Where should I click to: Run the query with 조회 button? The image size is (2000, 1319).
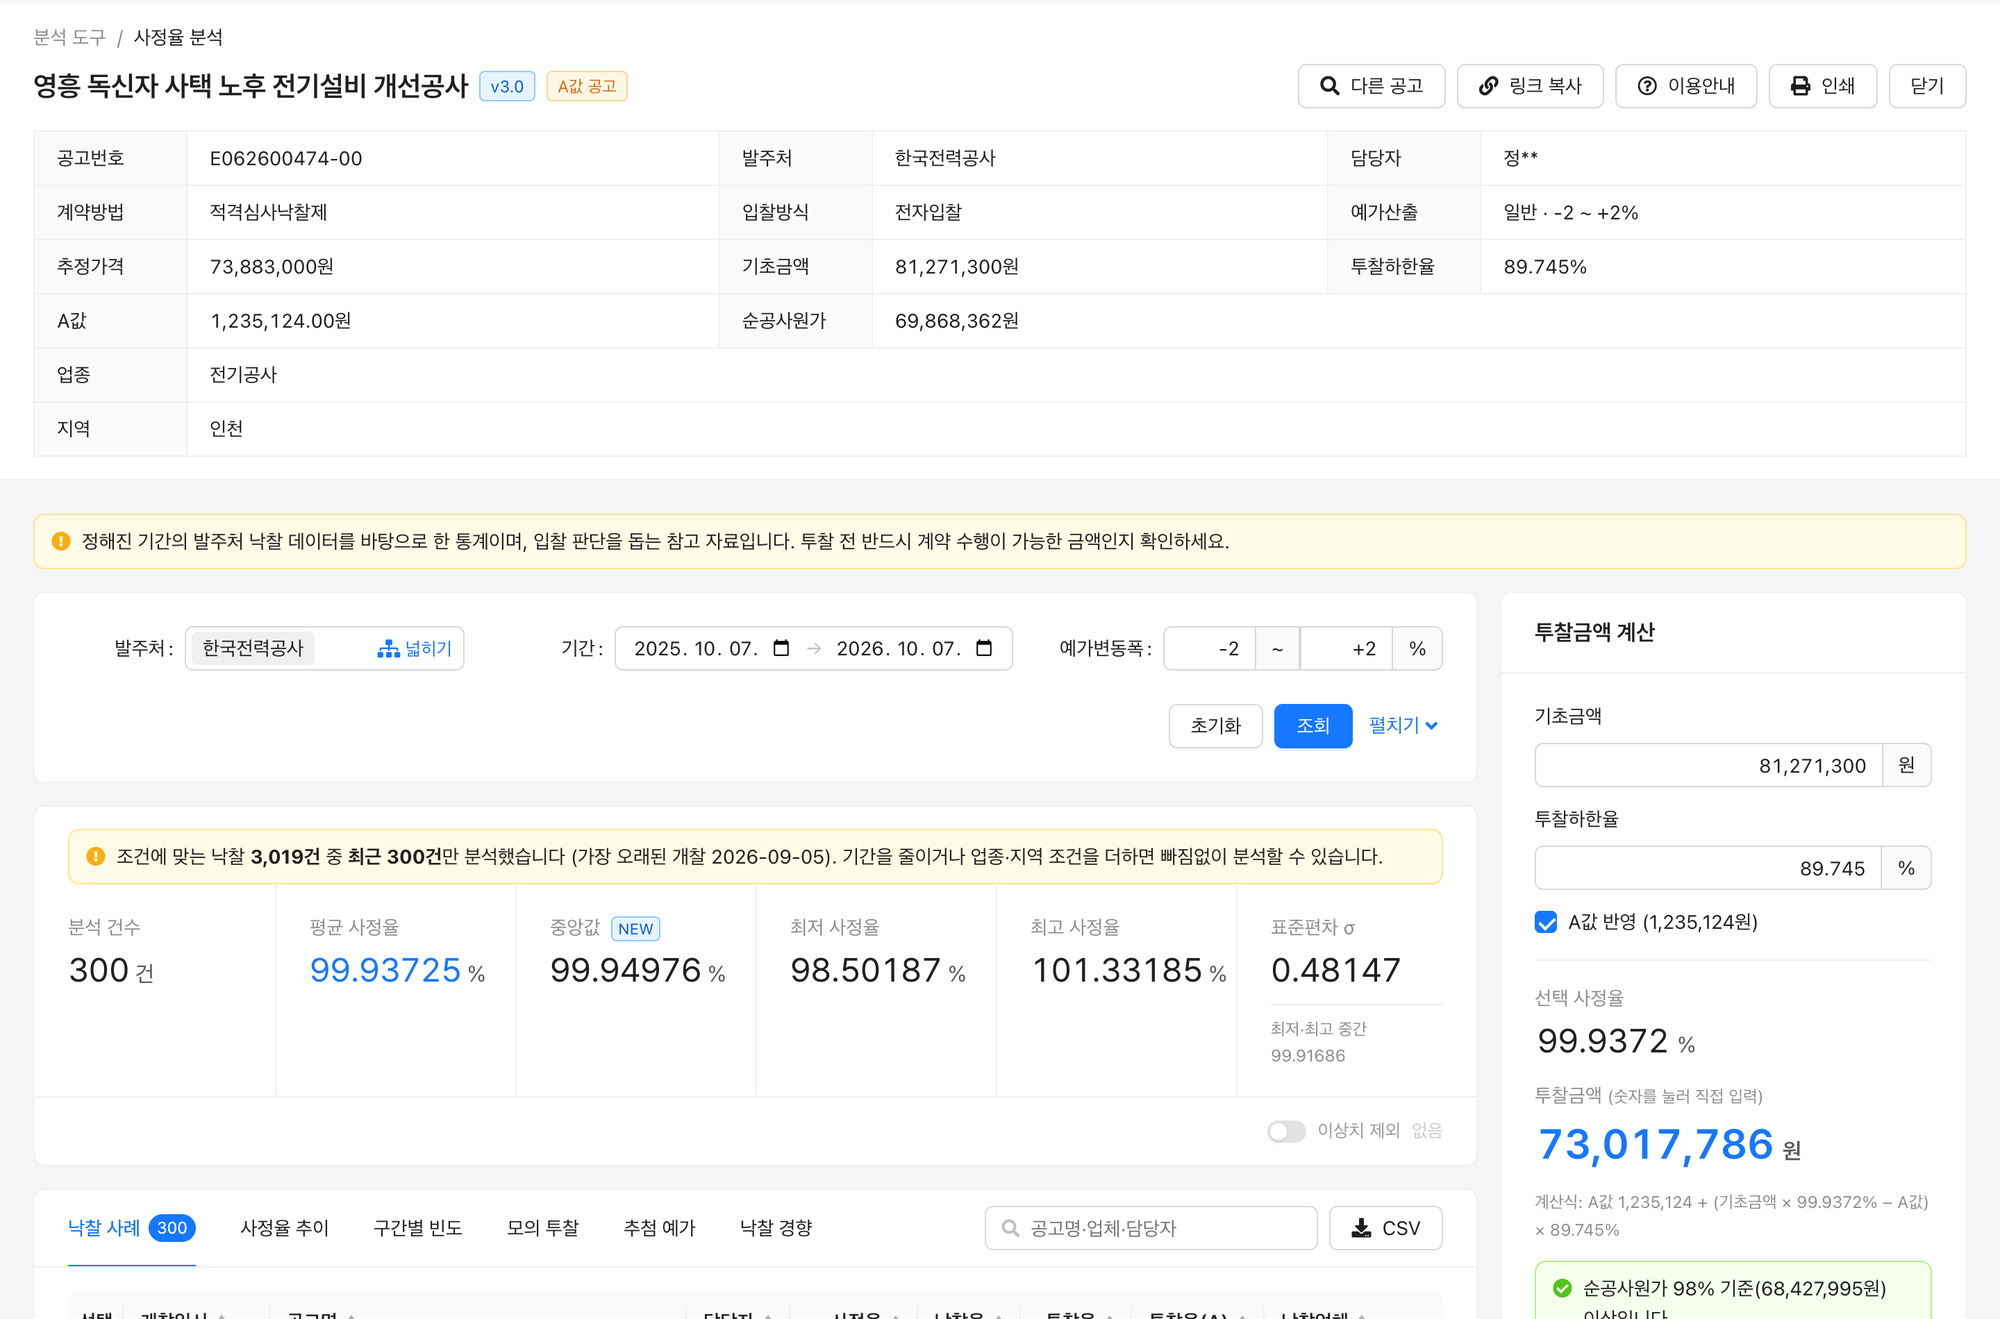[1313, 726]
